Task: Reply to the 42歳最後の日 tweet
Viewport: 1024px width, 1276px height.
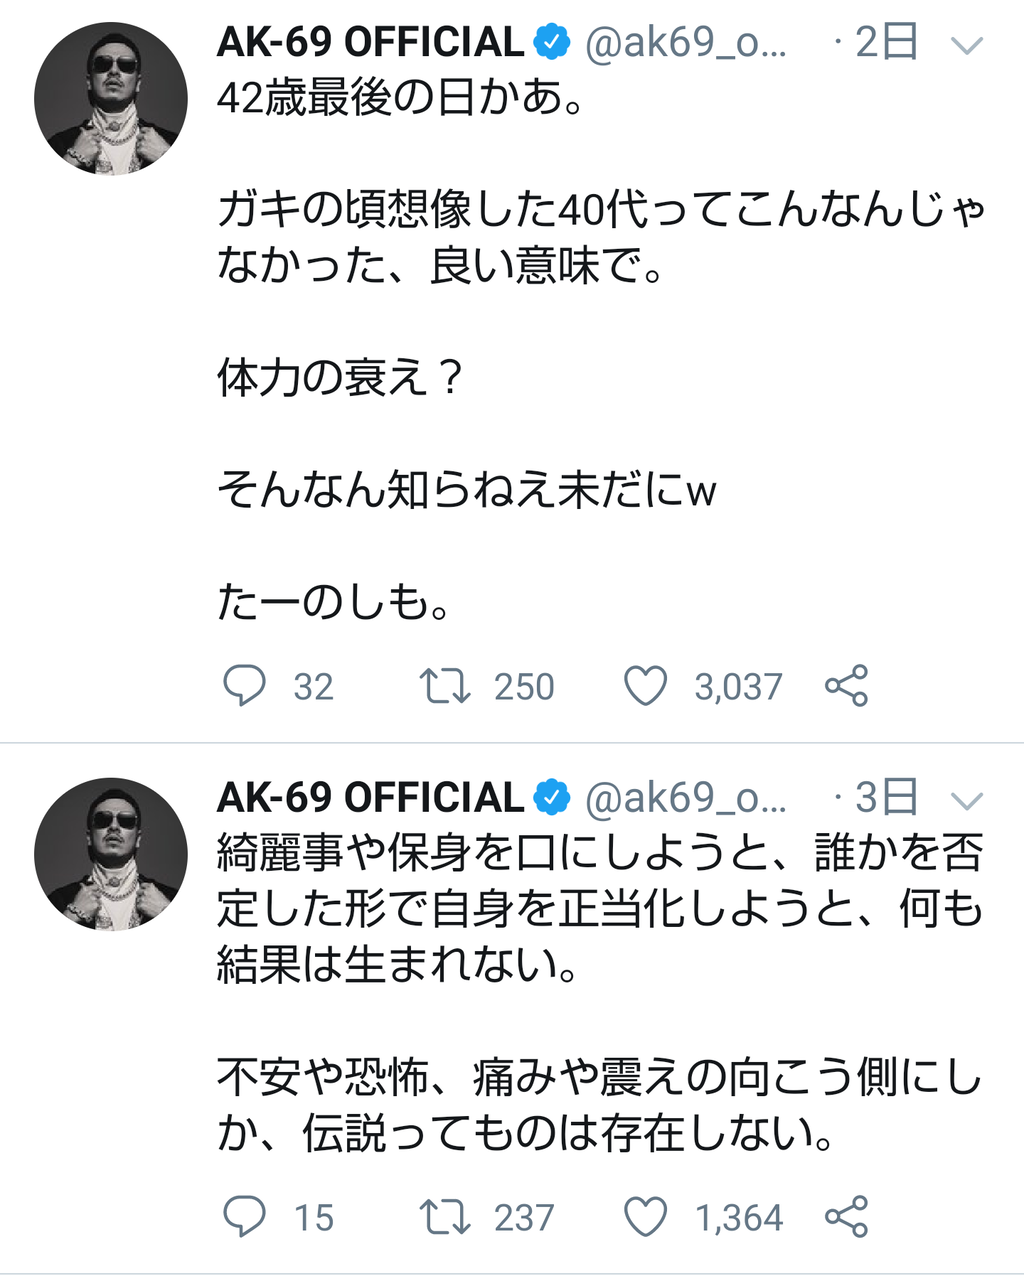Action: 244,686
